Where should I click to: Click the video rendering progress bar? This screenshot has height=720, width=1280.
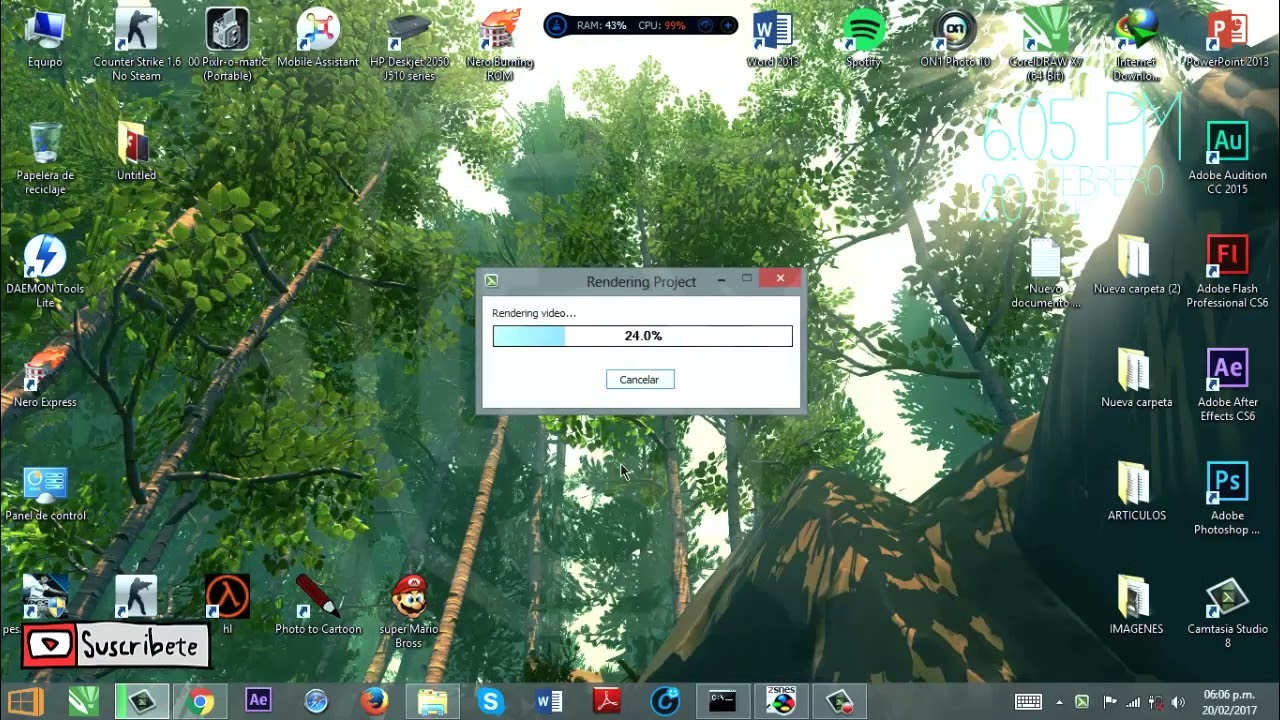point(642,336)
